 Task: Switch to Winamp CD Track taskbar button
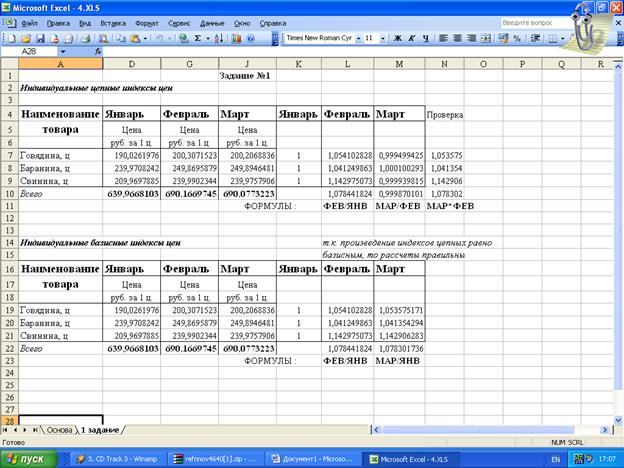(112, 458)
